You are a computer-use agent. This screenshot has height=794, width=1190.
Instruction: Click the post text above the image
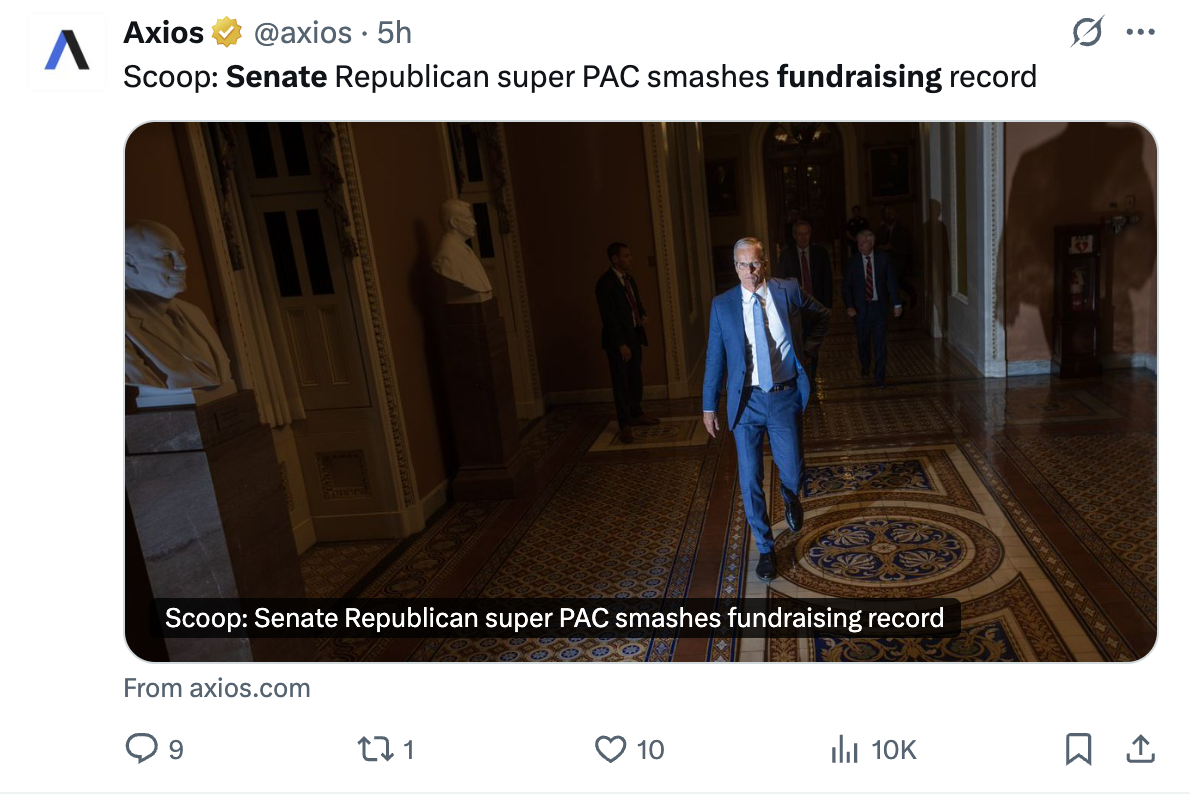click(580, 76)
